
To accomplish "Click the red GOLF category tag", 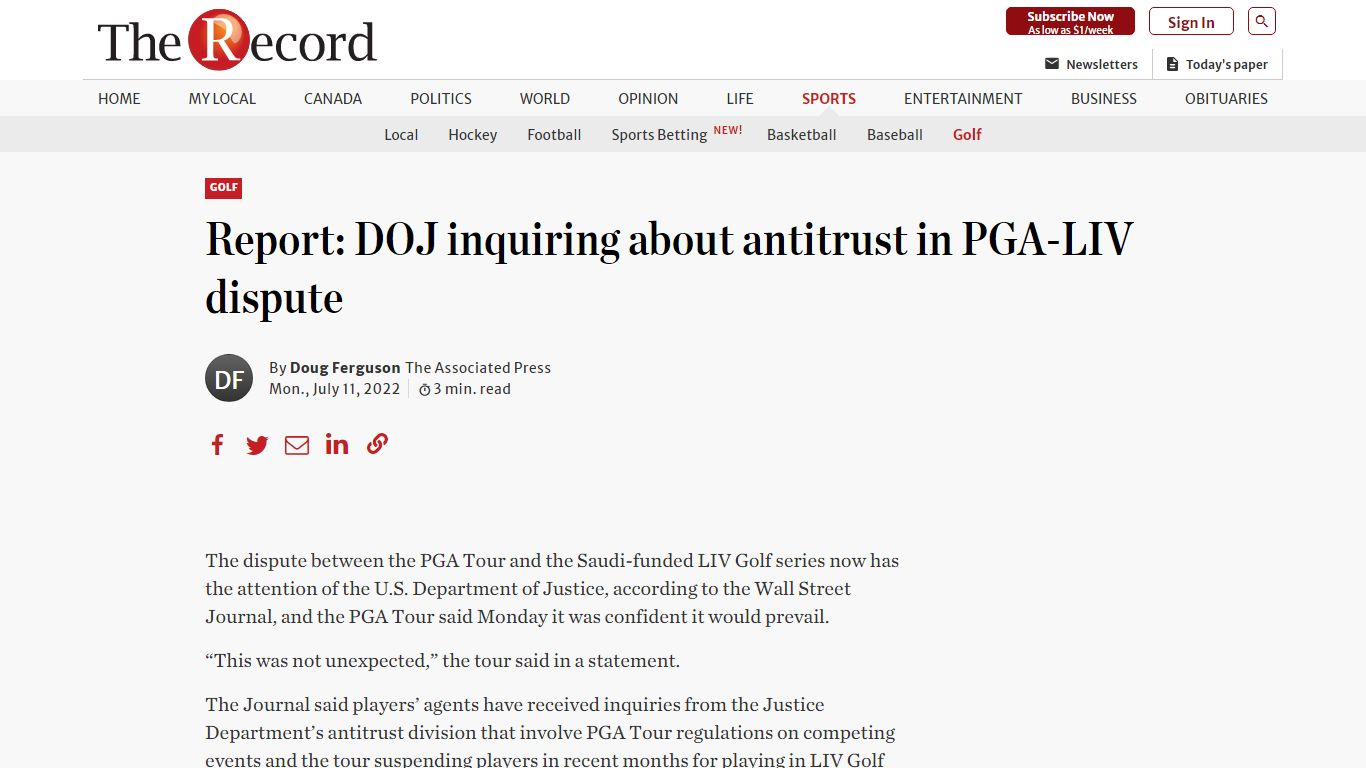I will pyautogui.click(x=224, y=188).
